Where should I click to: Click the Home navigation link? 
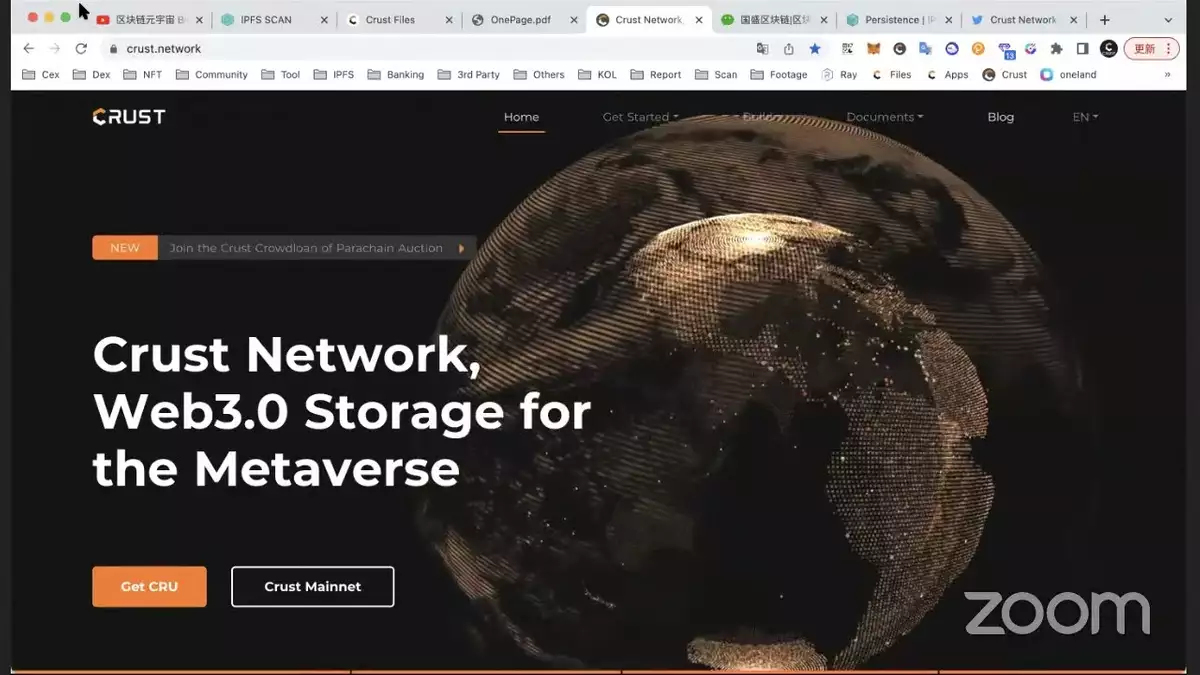coord(521,117)
